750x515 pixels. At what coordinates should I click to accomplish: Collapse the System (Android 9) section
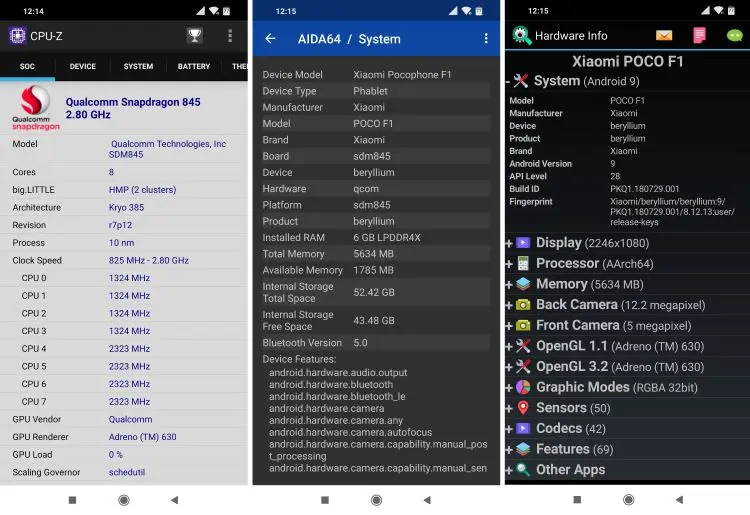coord(628,81)
